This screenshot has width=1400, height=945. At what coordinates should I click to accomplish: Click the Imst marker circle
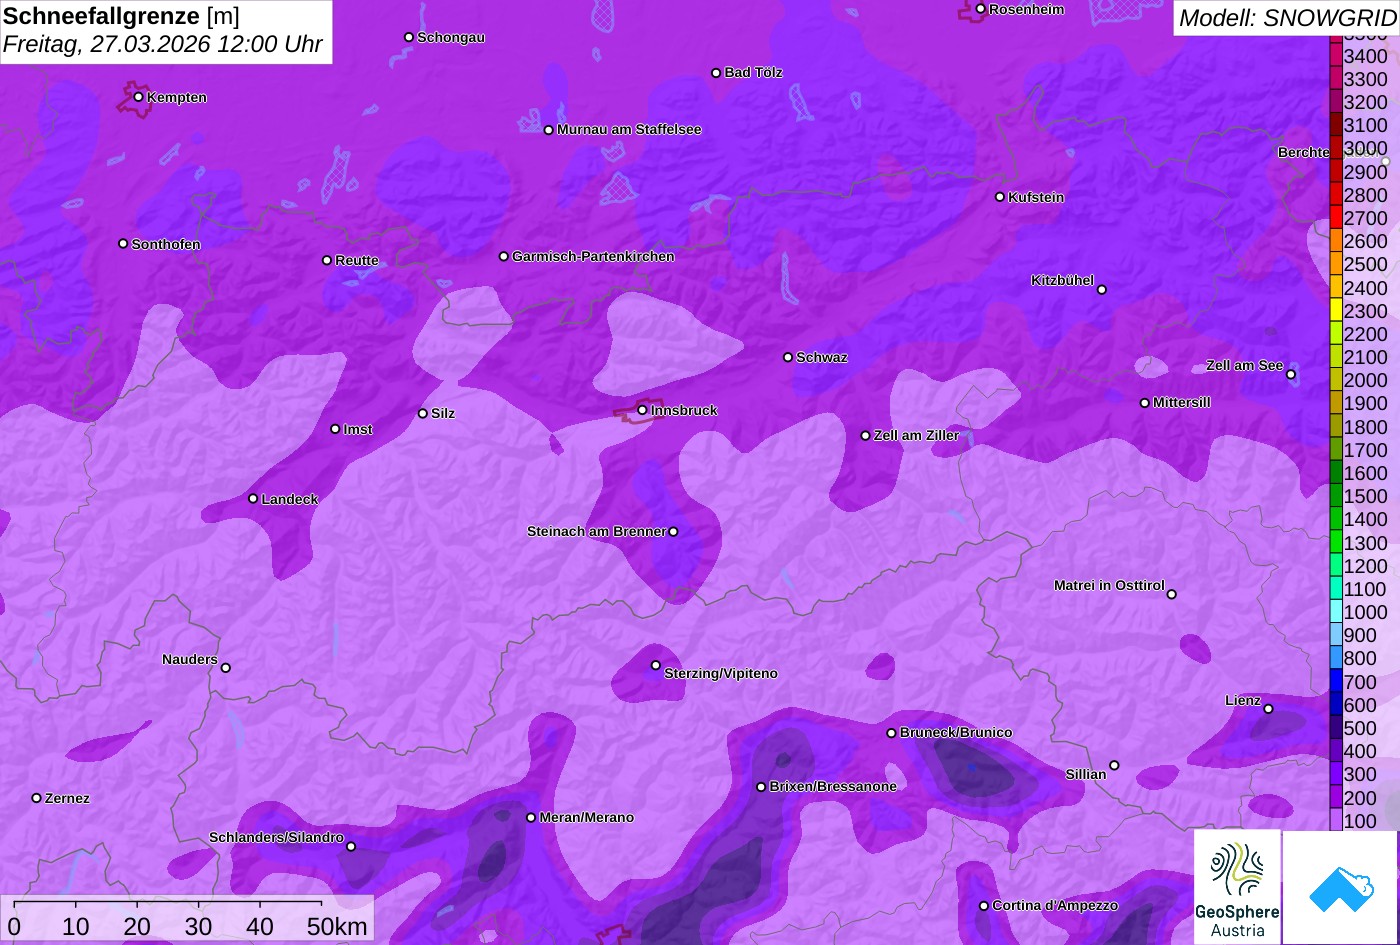tap(335, 429)
